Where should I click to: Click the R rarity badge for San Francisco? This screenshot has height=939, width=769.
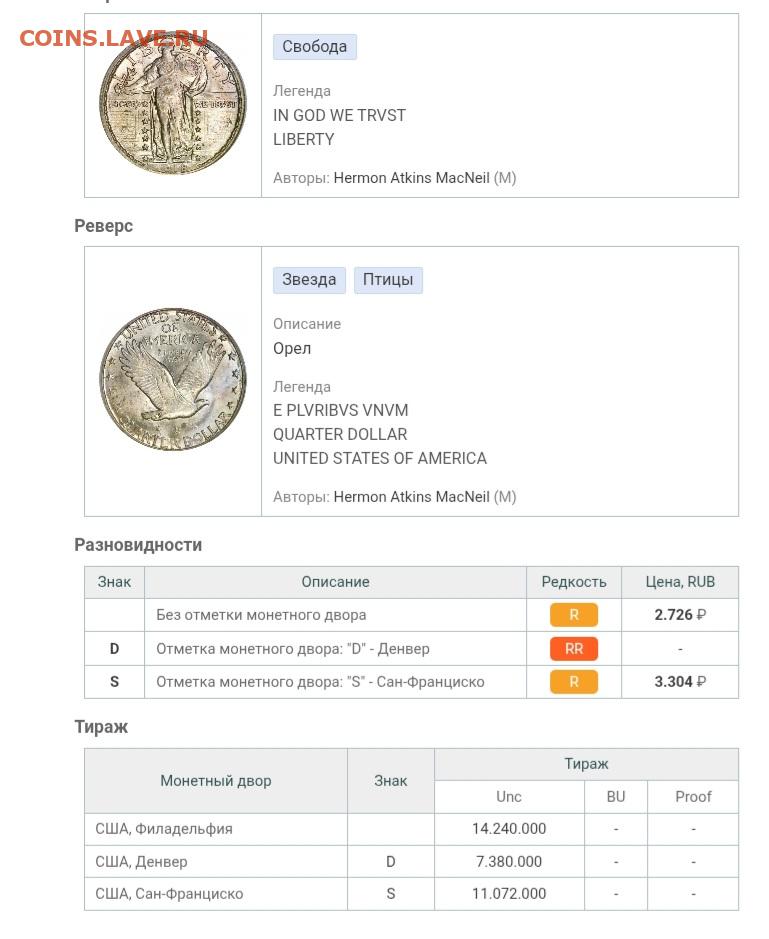(x=573, y=682)
